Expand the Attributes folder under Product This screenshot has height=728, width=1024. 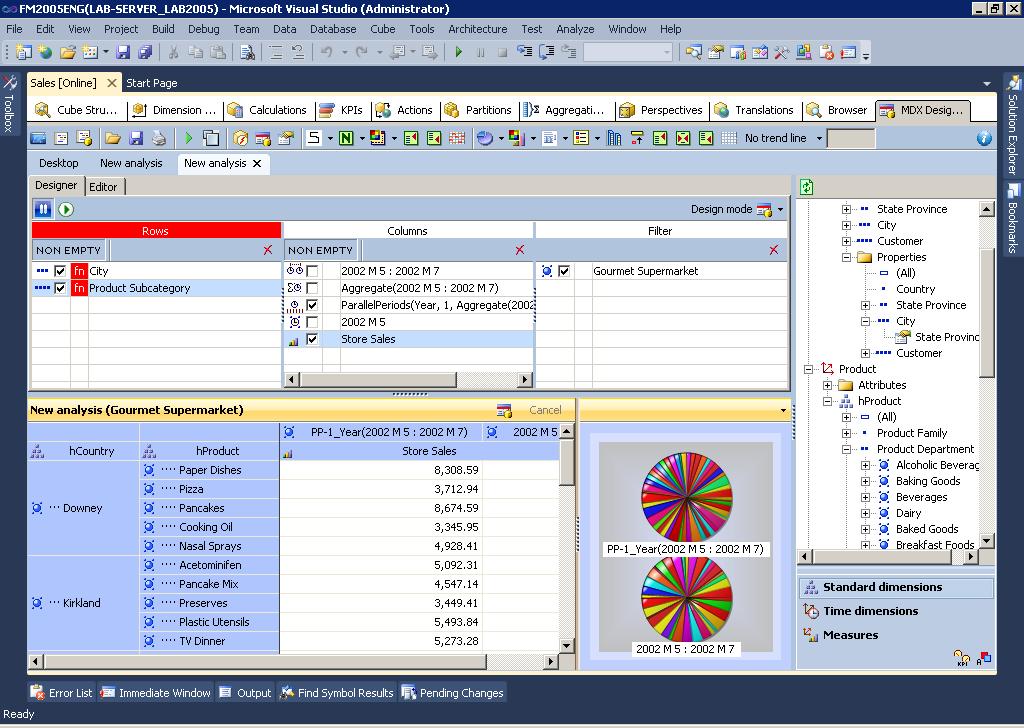827,385
